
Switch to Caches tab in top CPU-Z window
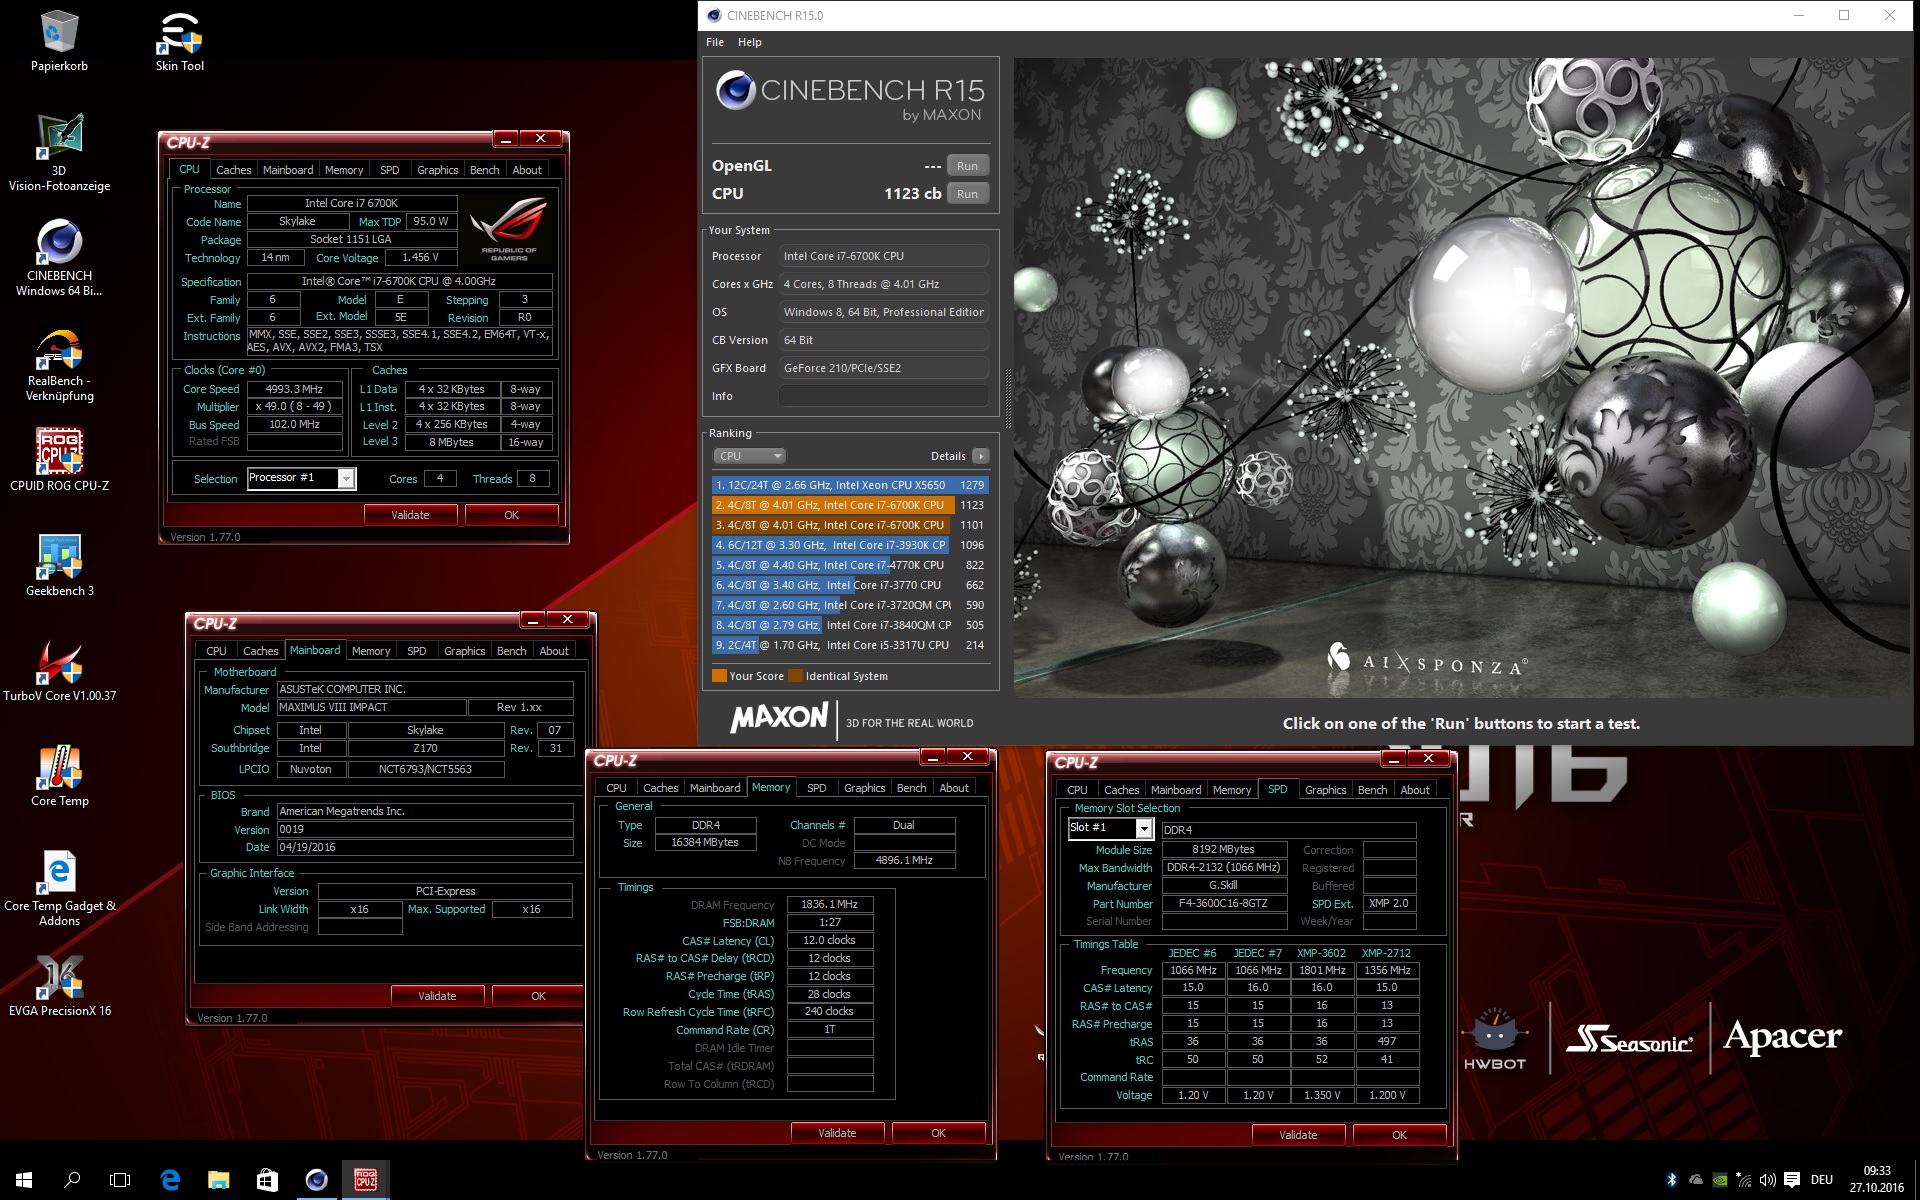[234, 170]
